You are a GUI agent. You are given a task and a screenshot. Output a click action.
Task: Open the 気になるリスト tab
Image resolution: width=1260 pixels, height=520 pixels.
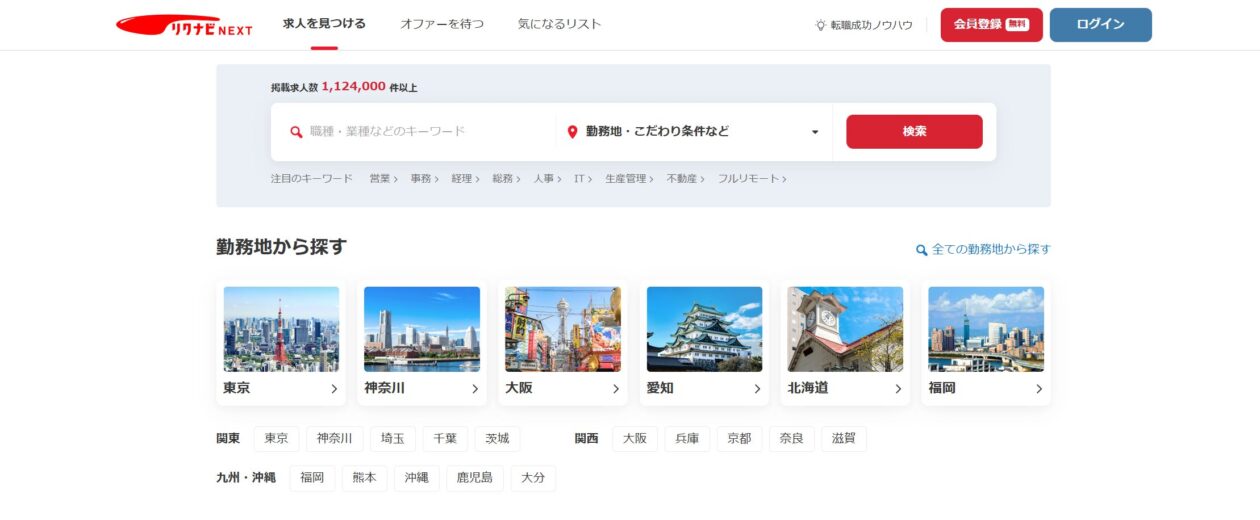coord(560,24)
